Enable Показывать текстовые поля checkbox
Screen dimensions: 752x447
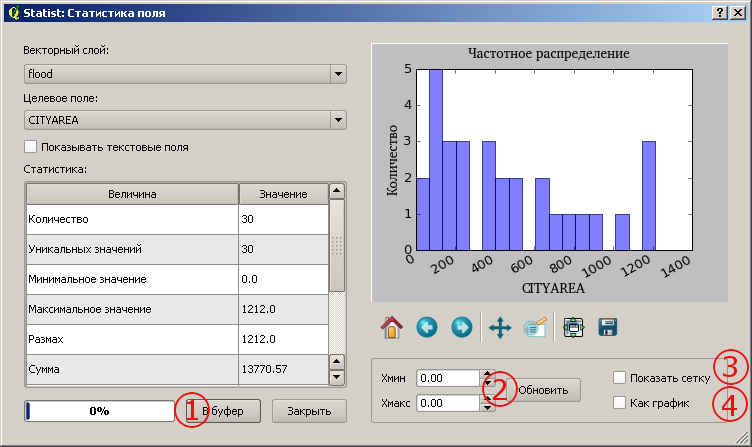pyautogui.click(x=30, y=147)
